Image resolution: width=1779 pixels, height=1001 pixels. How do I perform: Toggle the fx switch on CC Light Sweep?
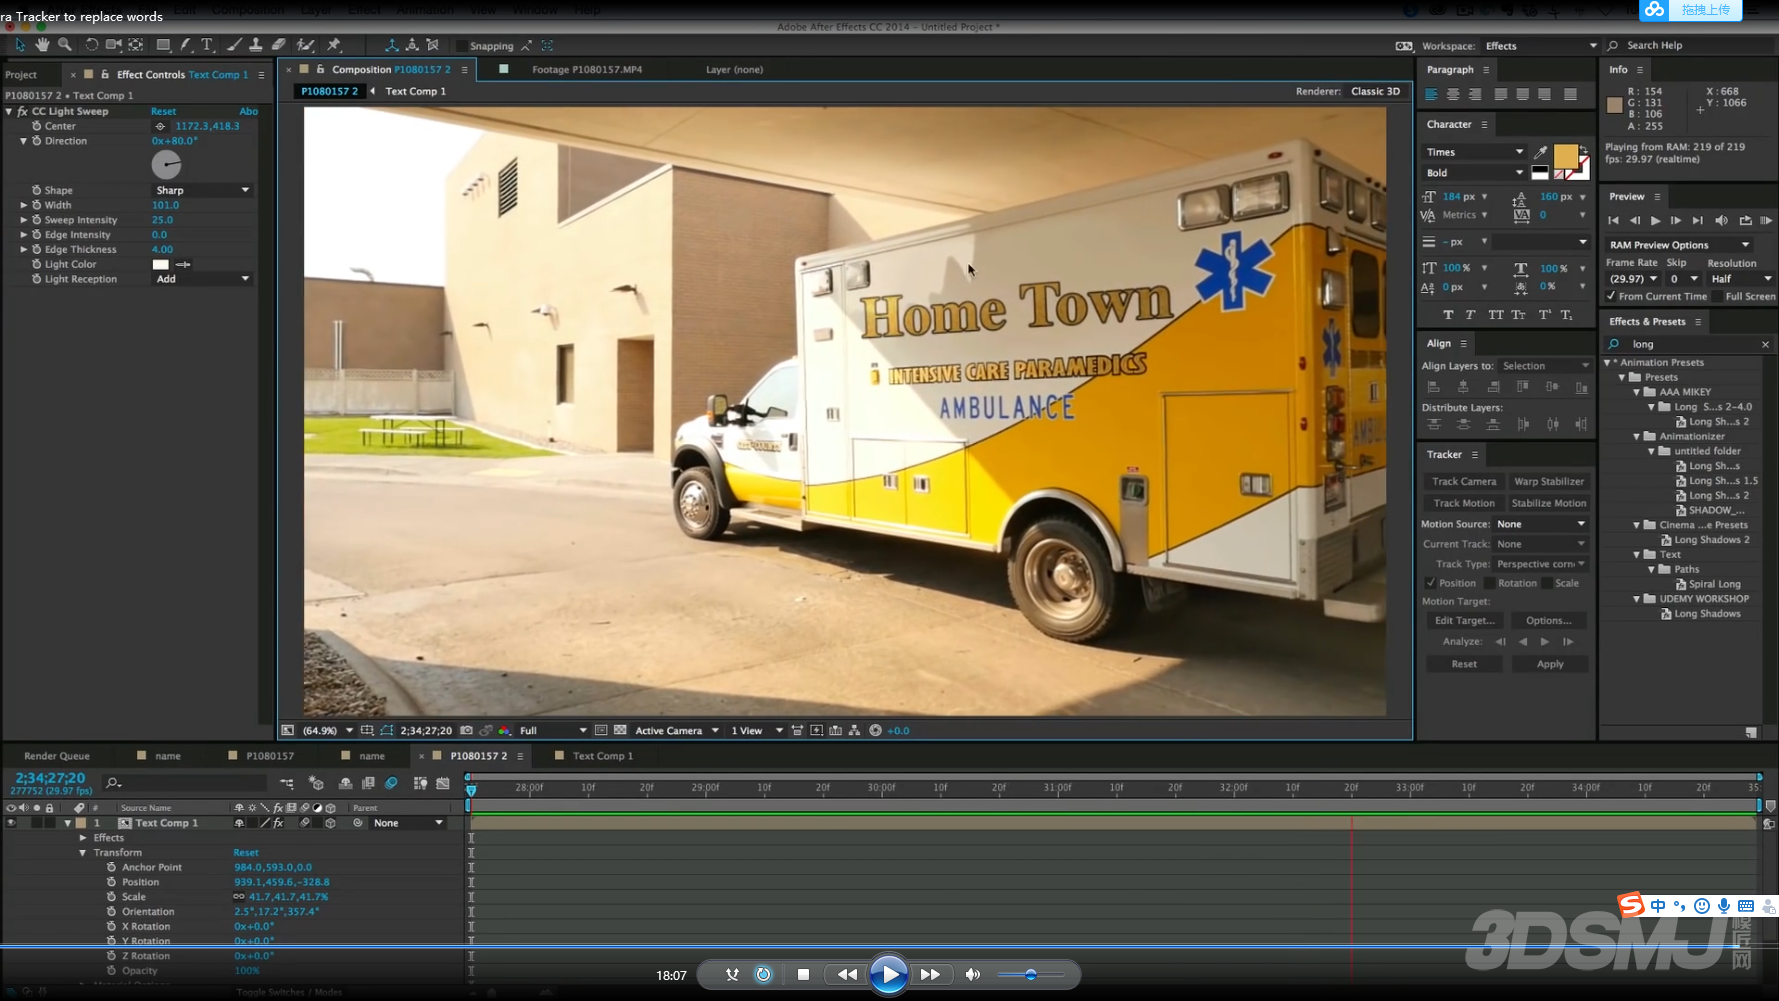tap(22, 111)
